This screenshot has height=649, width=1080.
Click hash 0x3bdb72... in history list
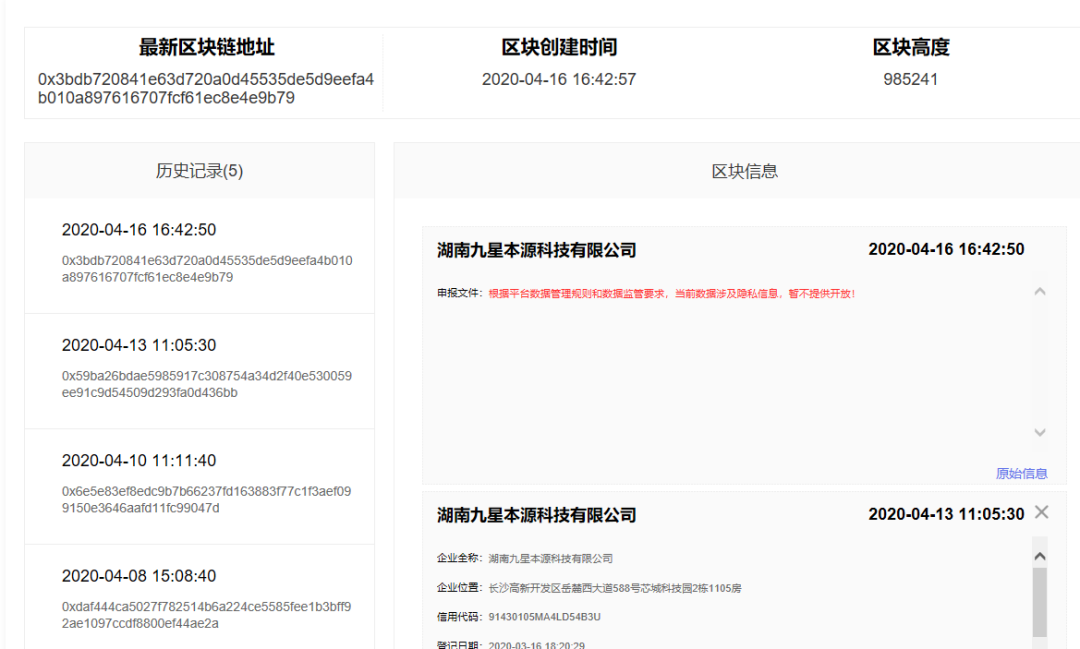[207, 269]
